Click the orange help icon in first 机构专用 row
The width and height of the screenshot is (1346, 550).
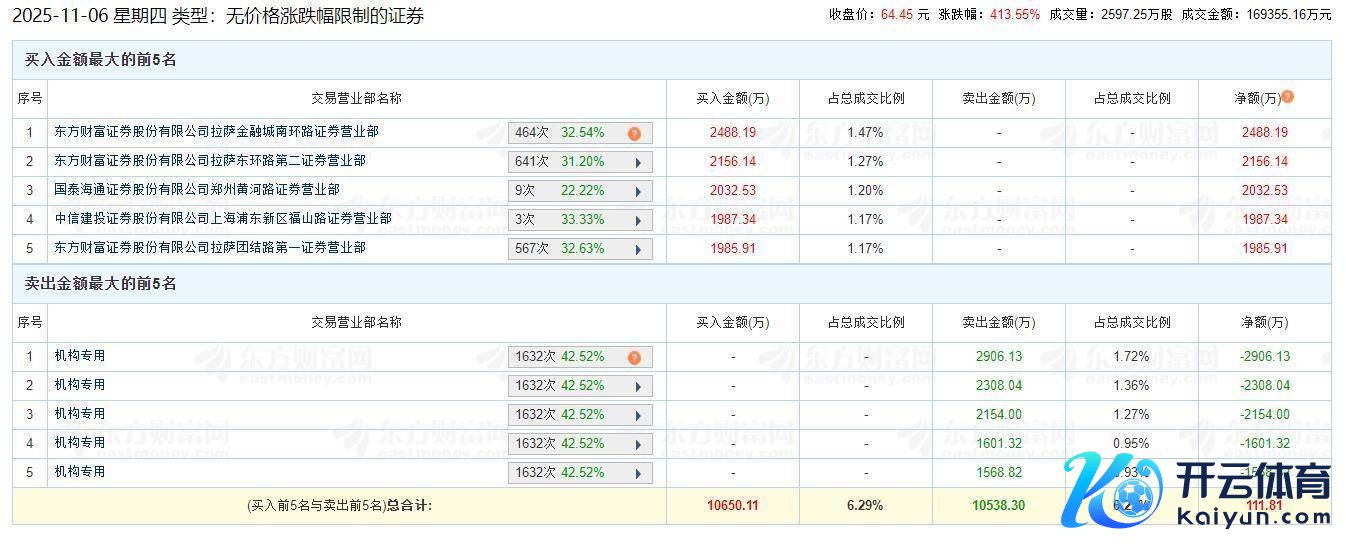tap(634, 357)
